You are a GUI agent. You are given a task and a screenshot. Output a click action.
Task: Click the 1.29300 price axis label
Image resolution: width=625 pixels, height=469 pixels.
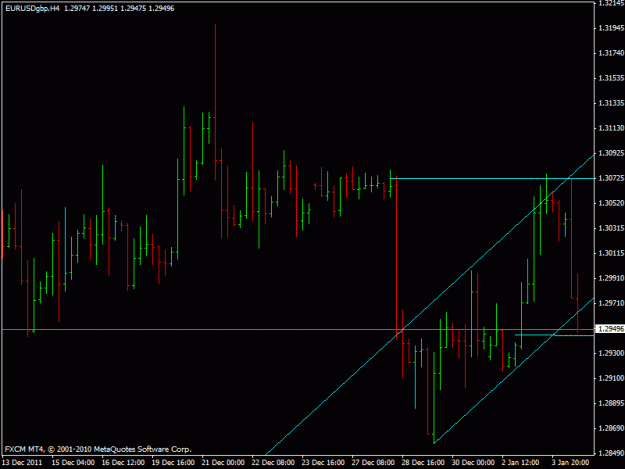[611, 353]
